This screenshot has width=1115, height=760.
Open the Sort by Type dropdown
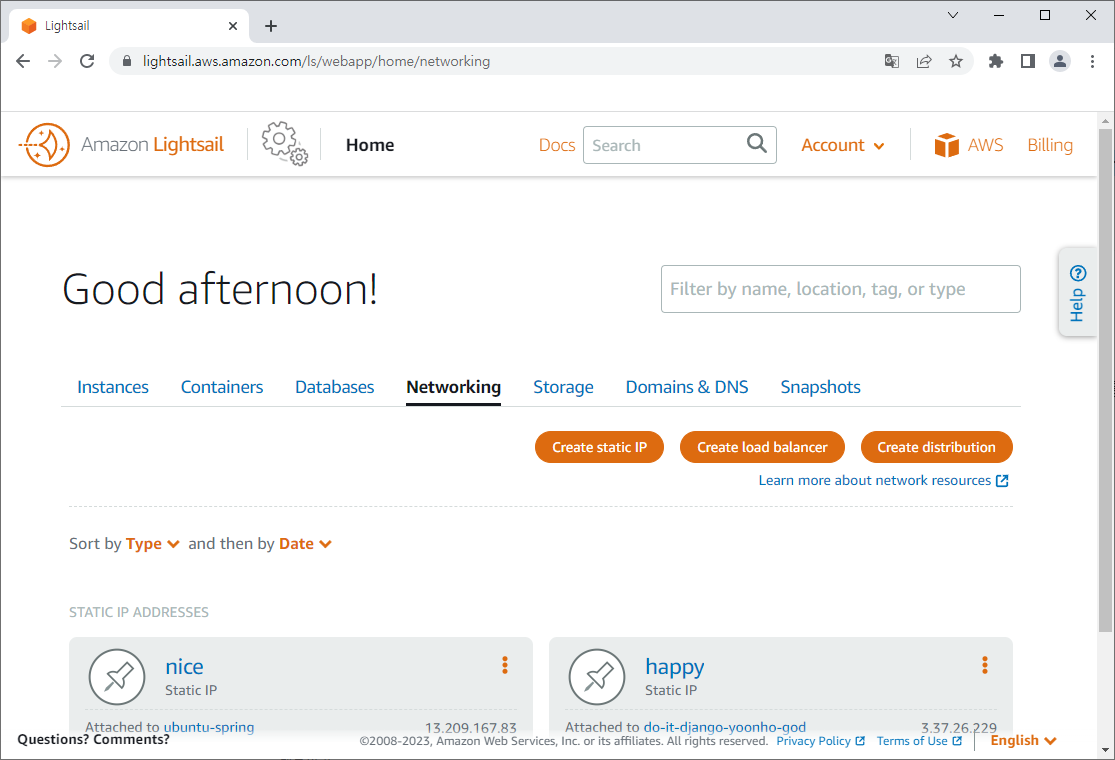pos(152,544)
